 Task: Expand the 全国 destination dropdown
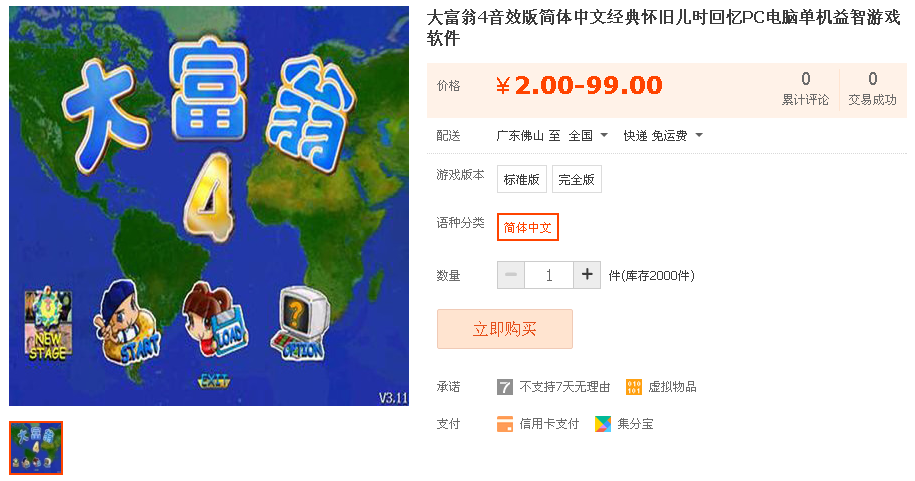pos(588,136)
